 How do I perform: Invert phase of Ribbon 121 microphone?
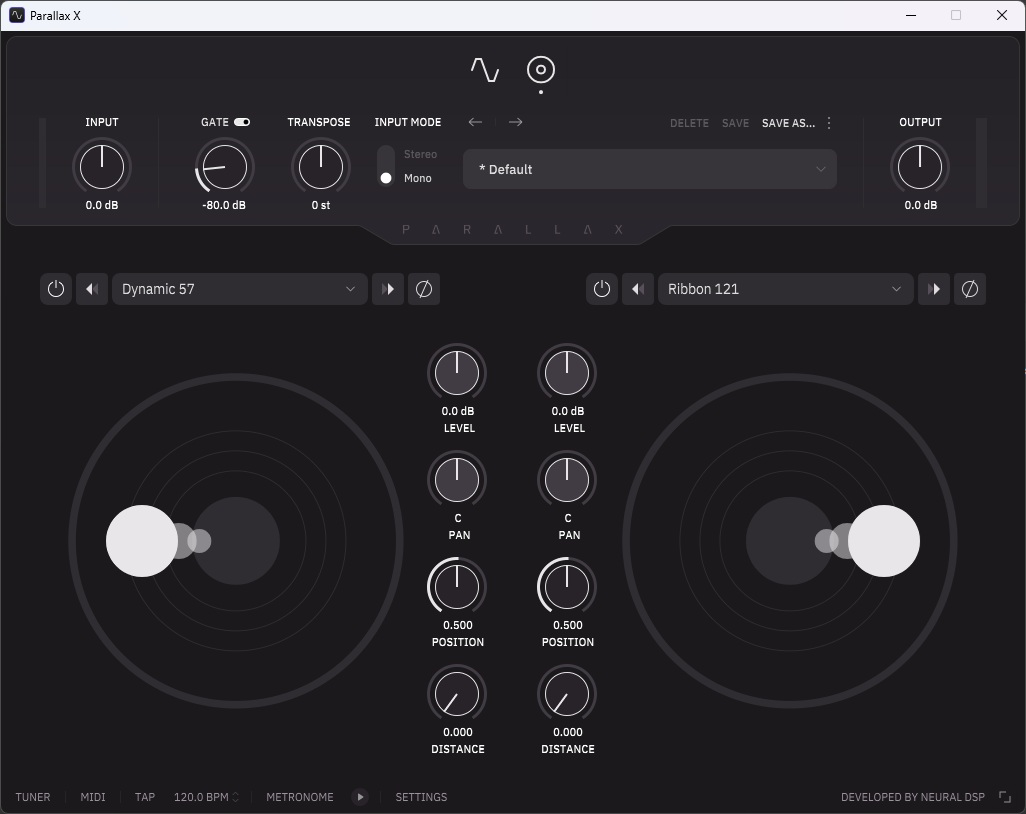pos(970,289)
